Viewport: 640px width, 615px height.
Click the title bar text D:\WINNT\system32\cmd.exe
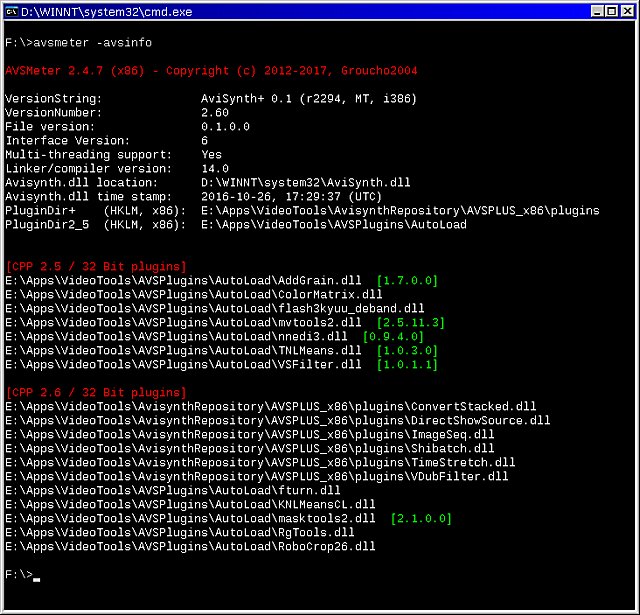[107, 12]
